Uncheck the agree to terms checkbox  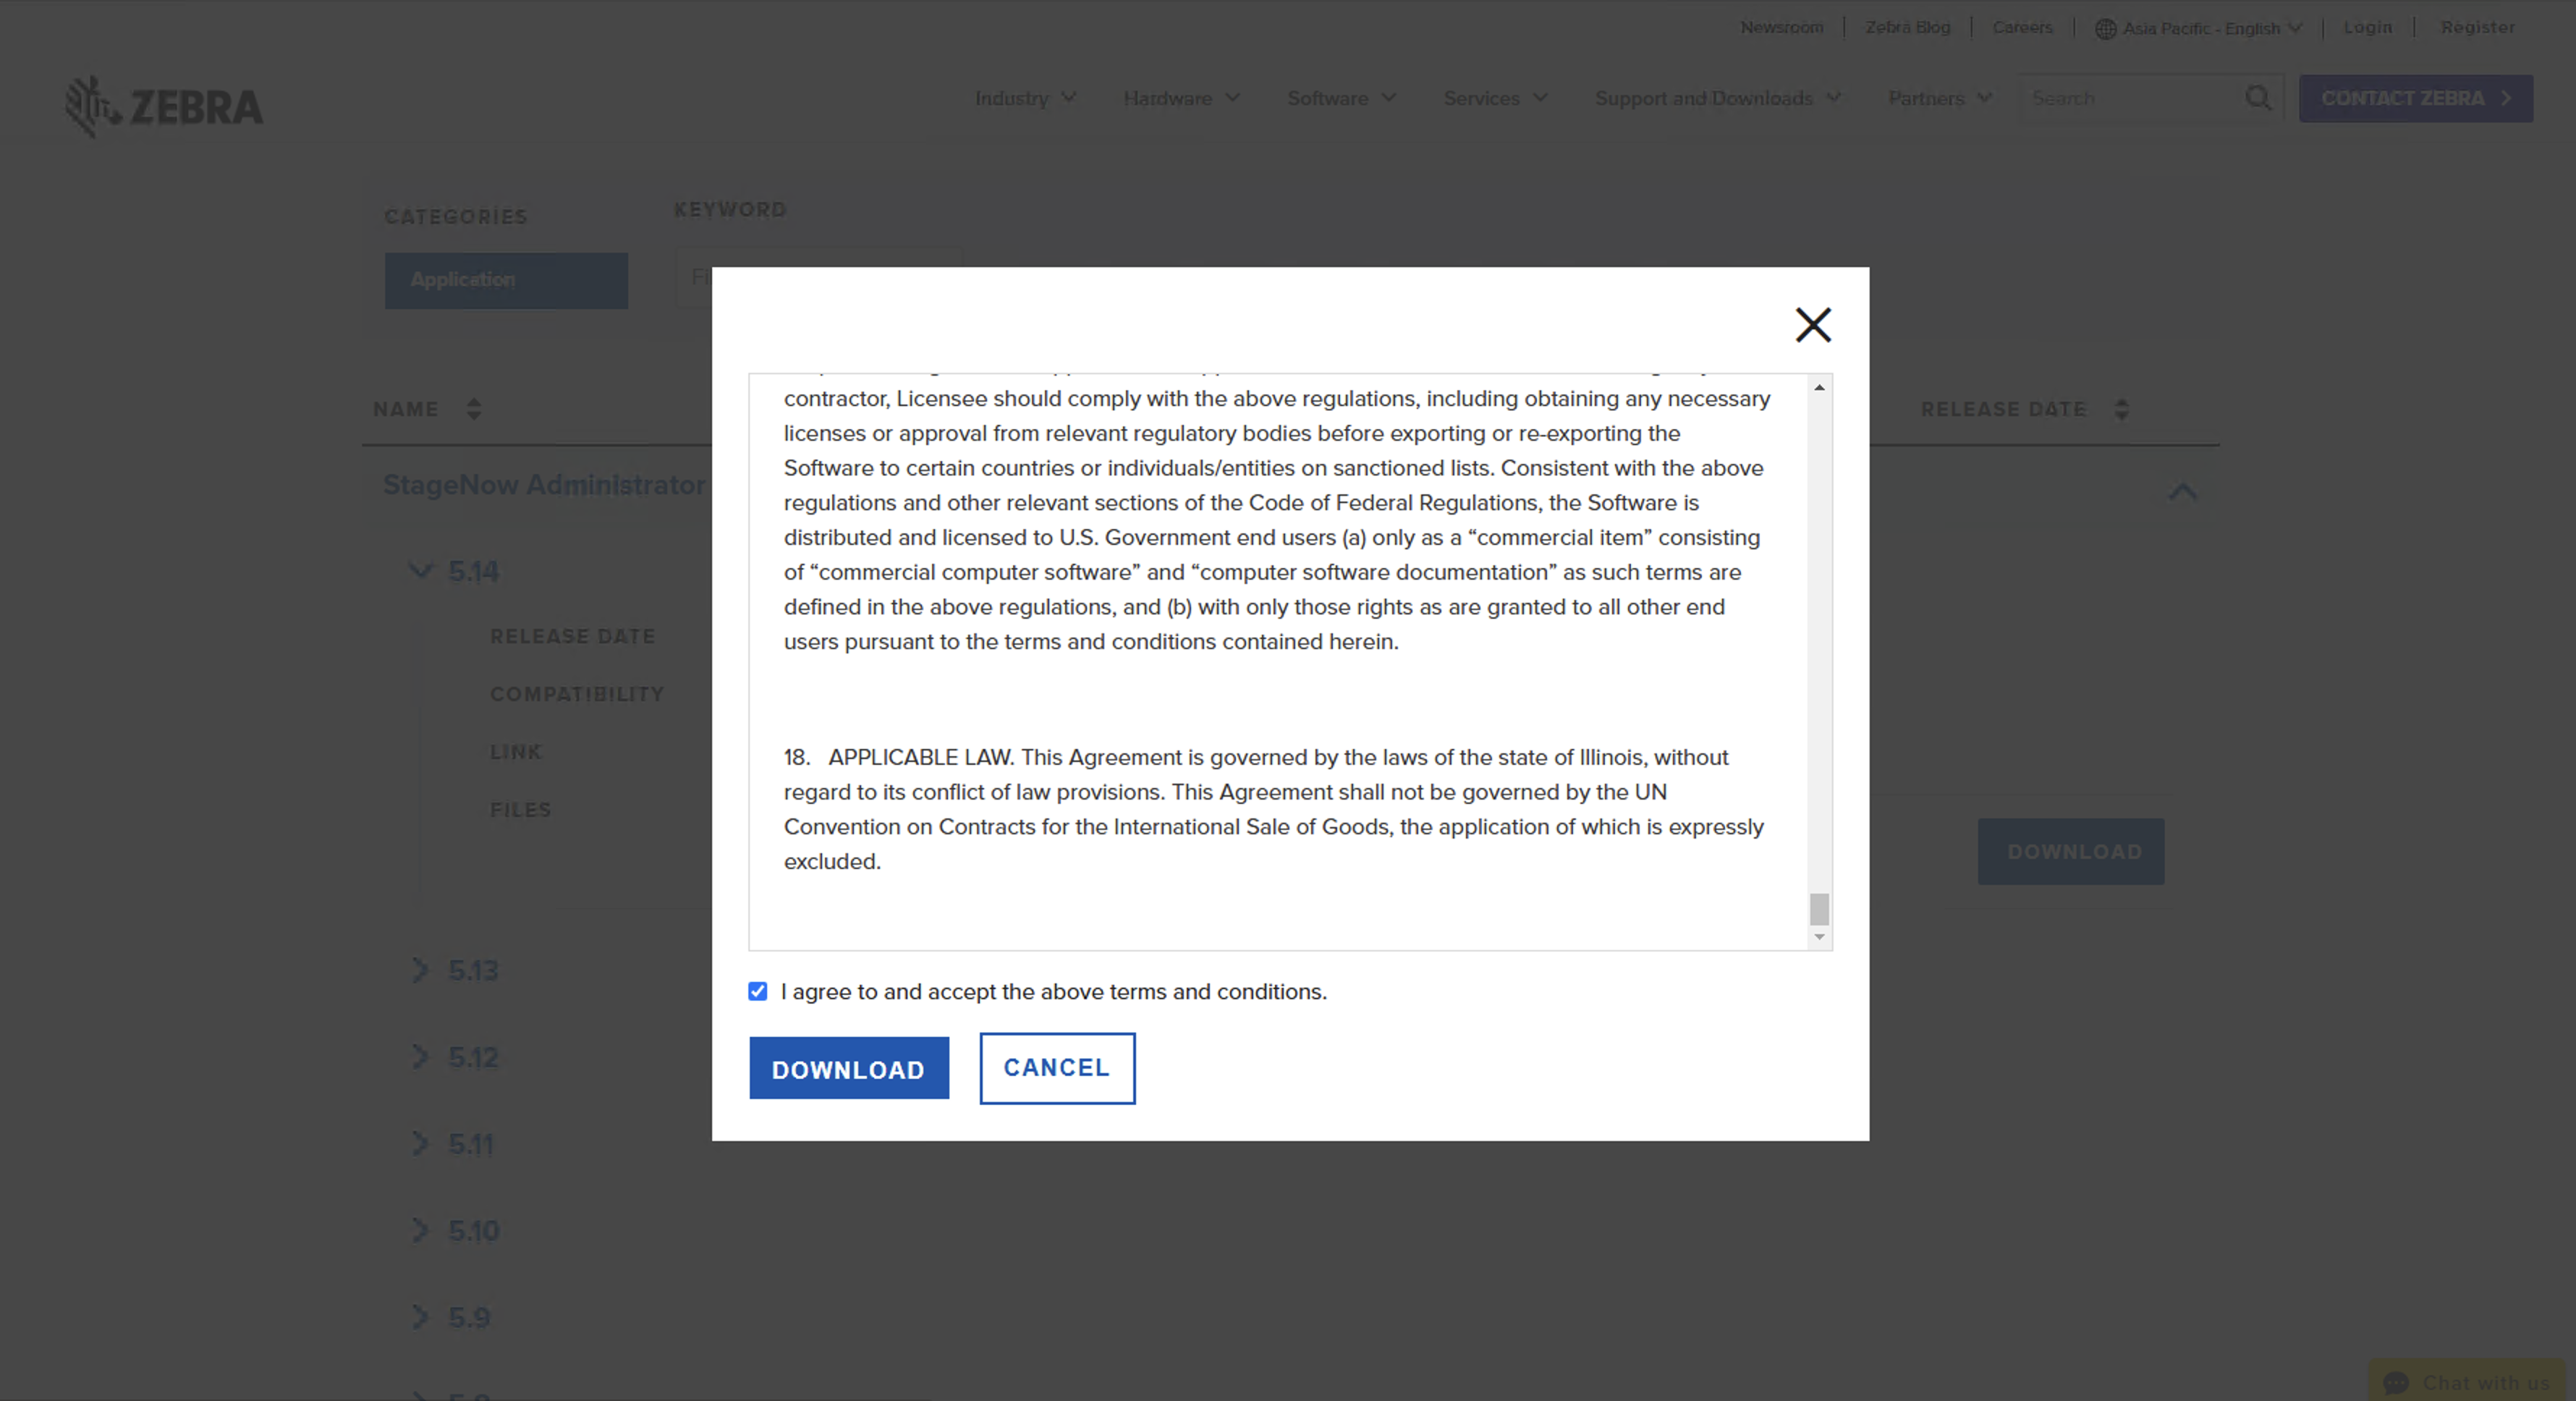click(758, 991)
